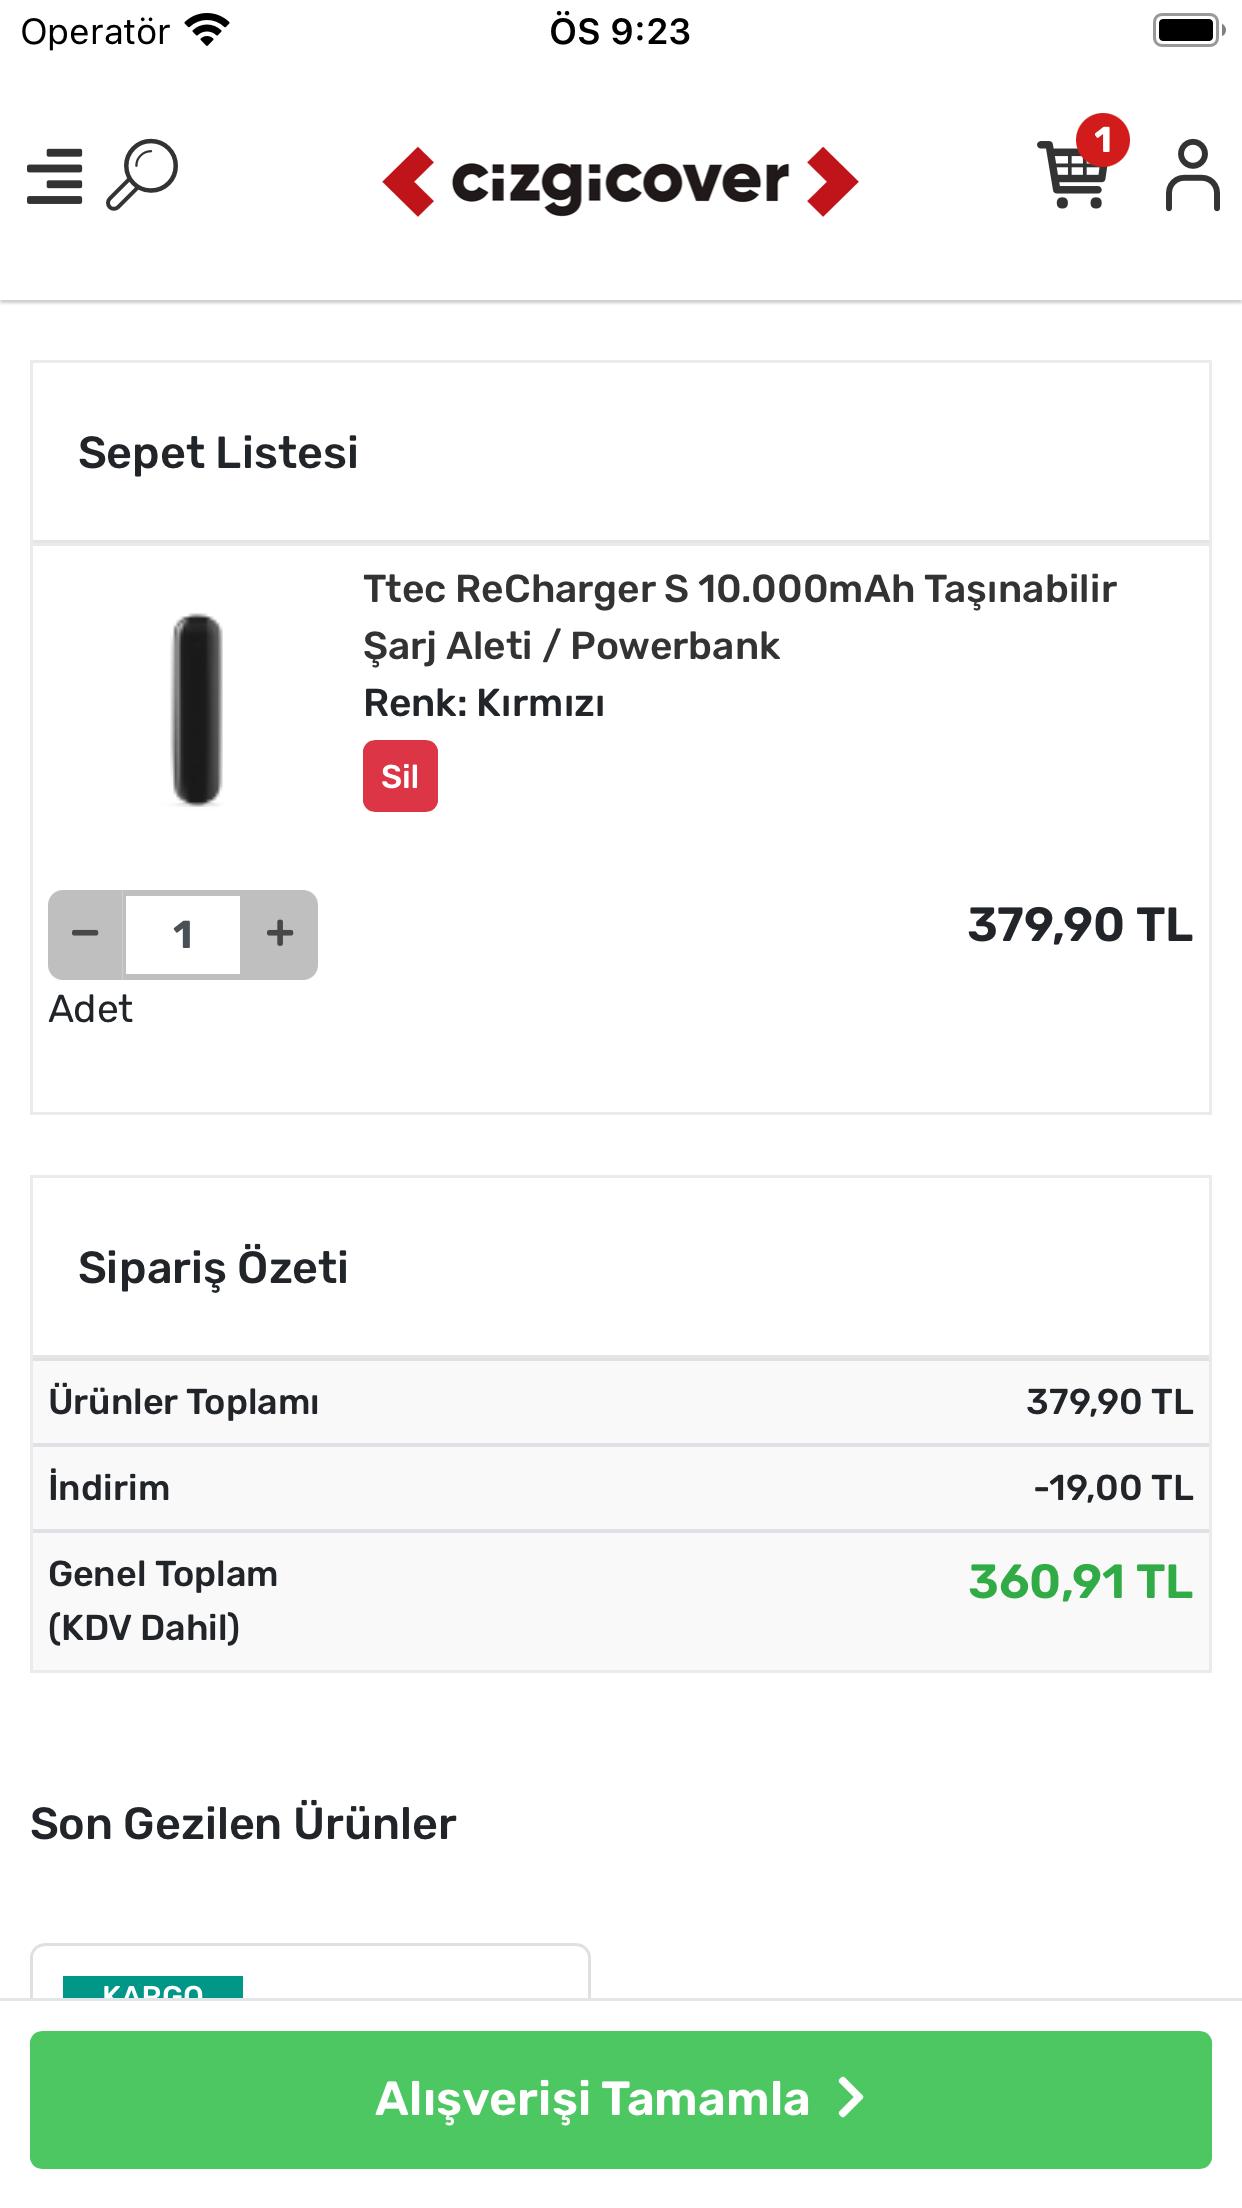Screen dimensions: 1242x2208
Task: Tap the Genel Toplam amount
Action: [1081, 1582]
